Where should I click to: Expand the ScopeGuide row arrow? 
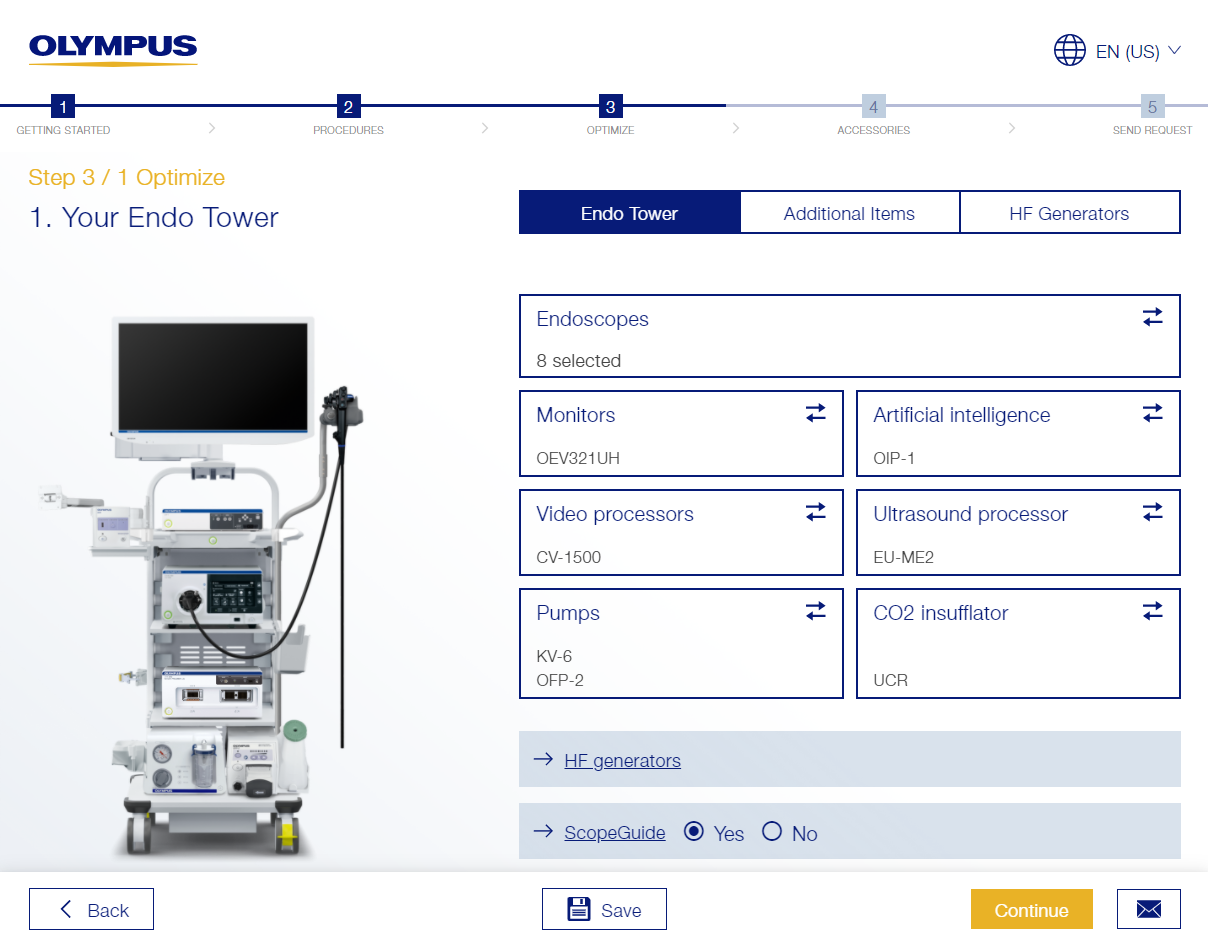click(543, 831)
